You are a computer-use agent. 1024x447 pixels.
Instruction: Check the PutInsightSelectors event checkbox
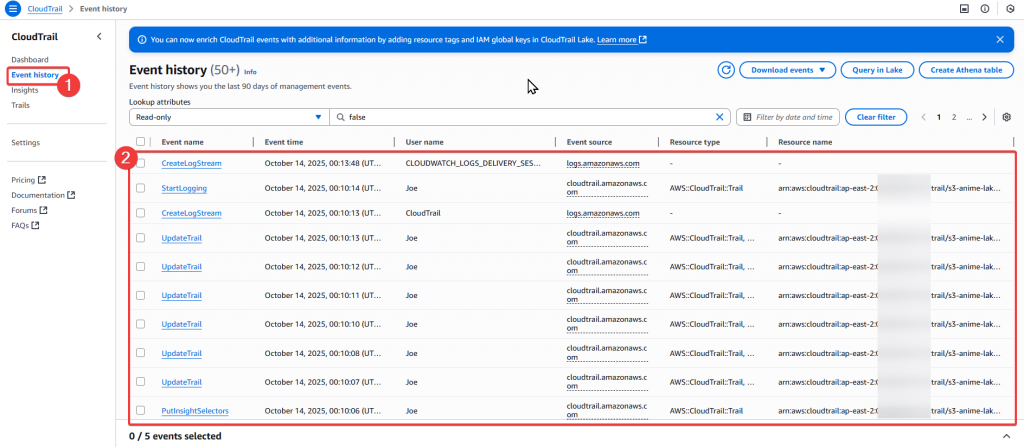(140, 410)
